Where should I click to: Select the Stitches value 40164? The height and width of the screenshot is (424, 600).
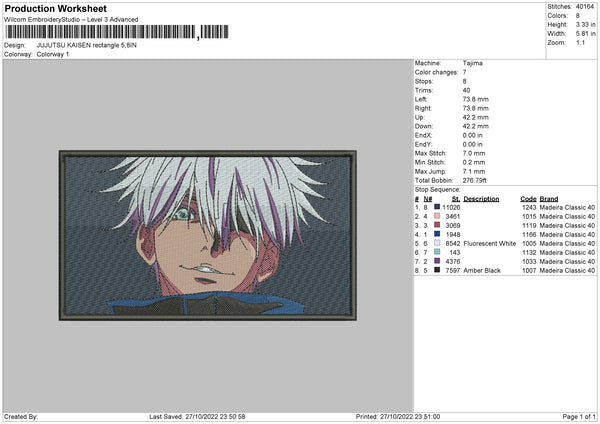coord(584,9)
